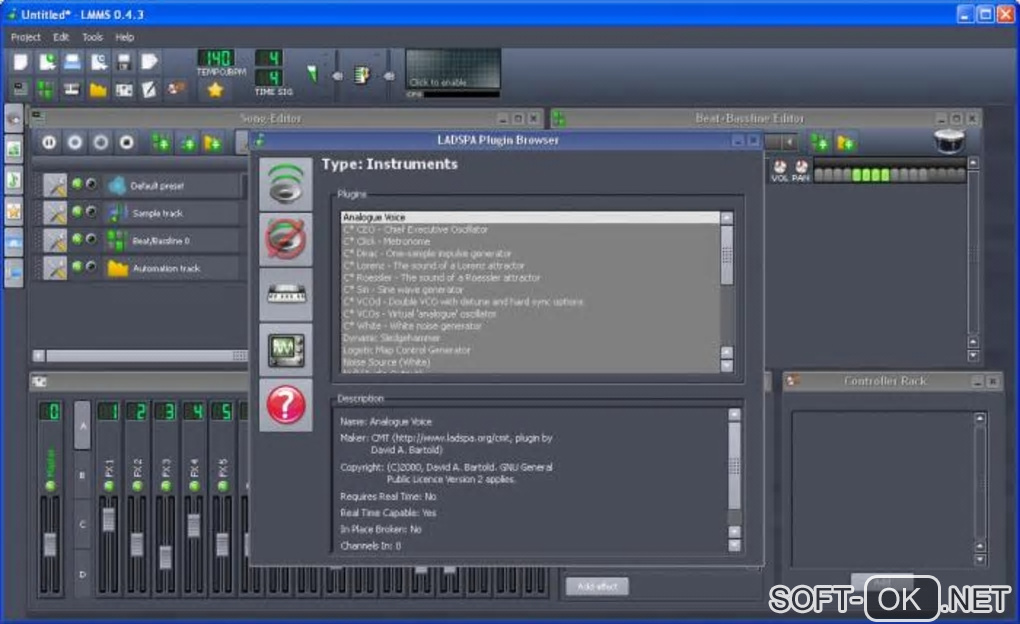Switch FX mixer to bank C

pos(83,524)
